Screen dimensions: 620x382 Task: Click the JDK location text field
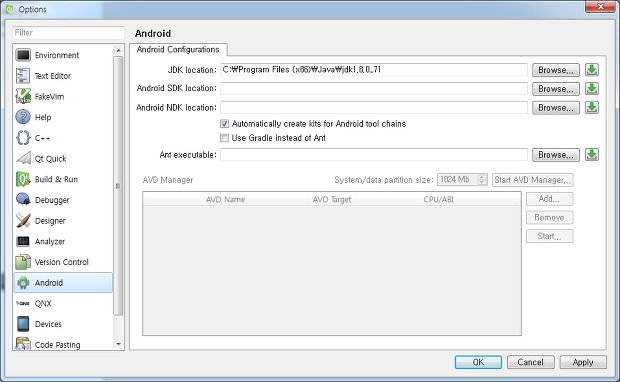[374, 70]
